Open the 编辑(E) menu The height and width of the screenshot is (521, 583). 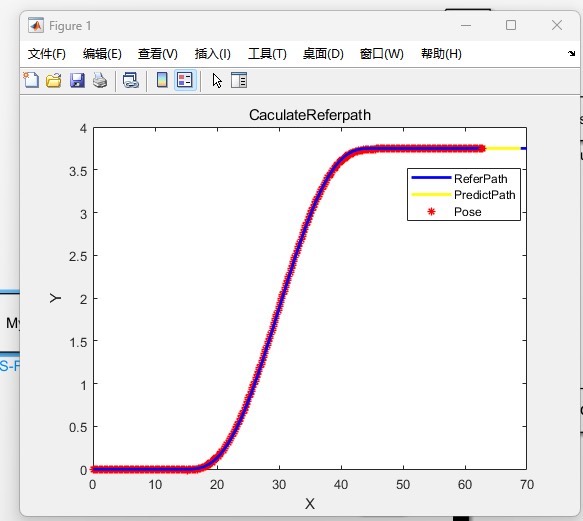click(x=102, y=54)
